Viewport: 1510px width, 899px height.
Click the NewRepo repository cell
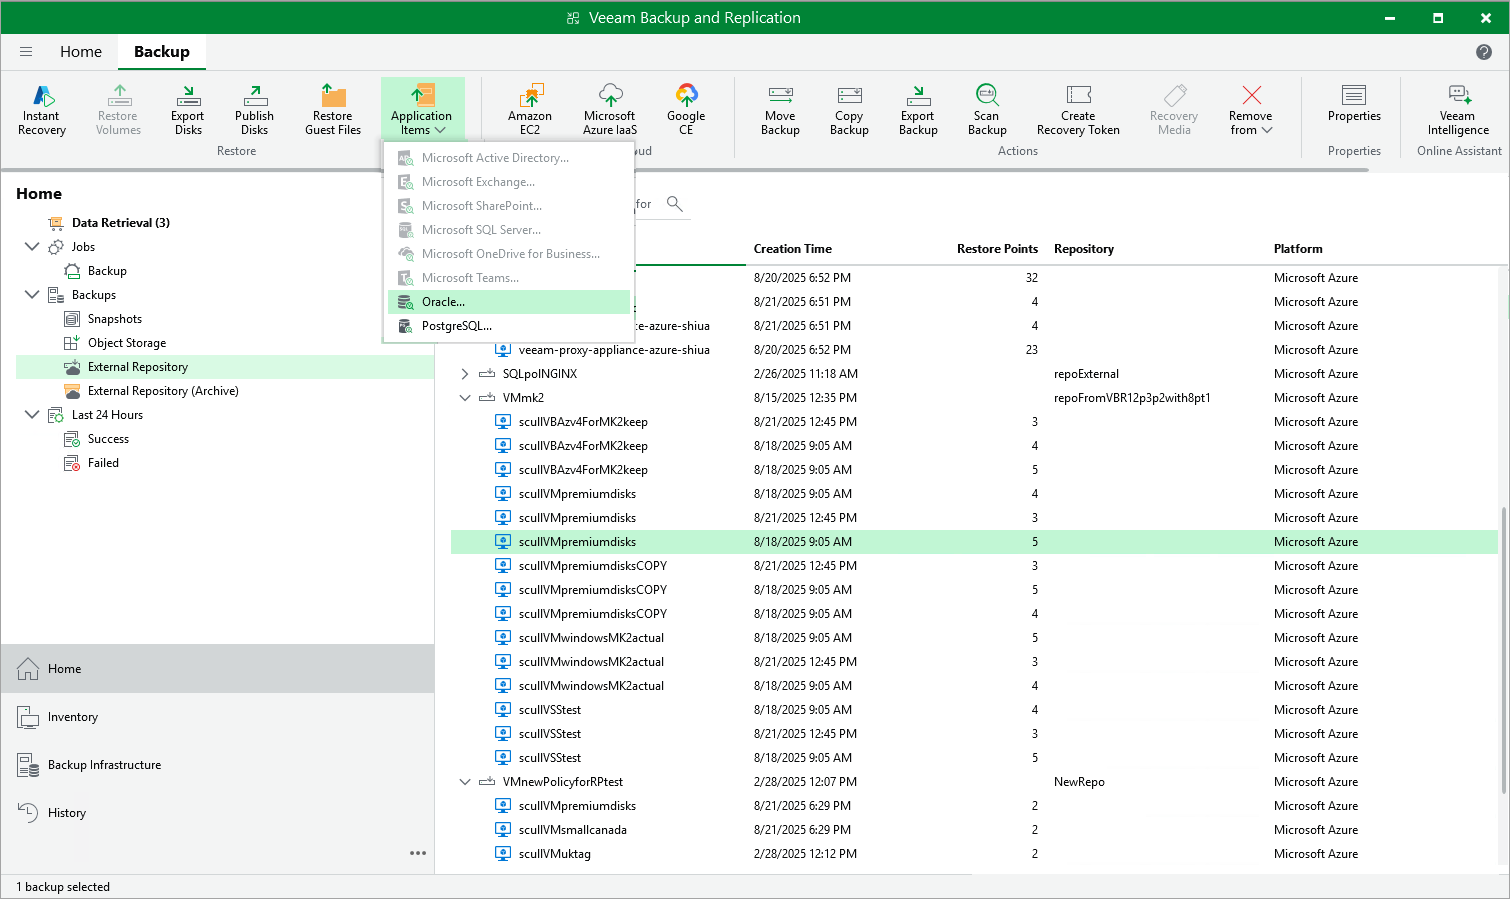(x=1079, y=782)
